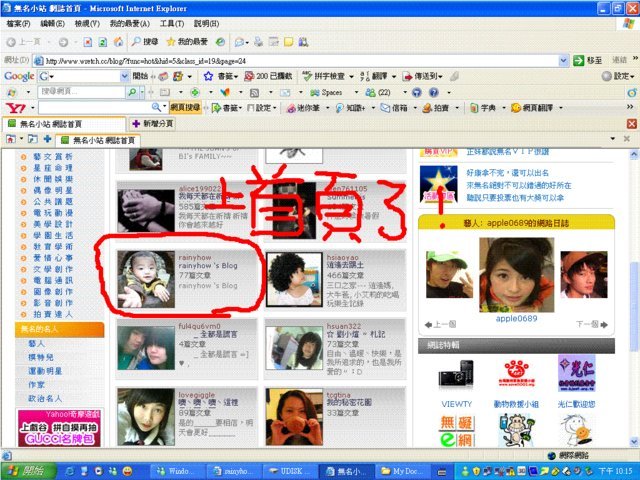This screenshot has width=640, height=480.
Task: Open Yahoo mailbox (信箱) button
Action: pos(394,108)
